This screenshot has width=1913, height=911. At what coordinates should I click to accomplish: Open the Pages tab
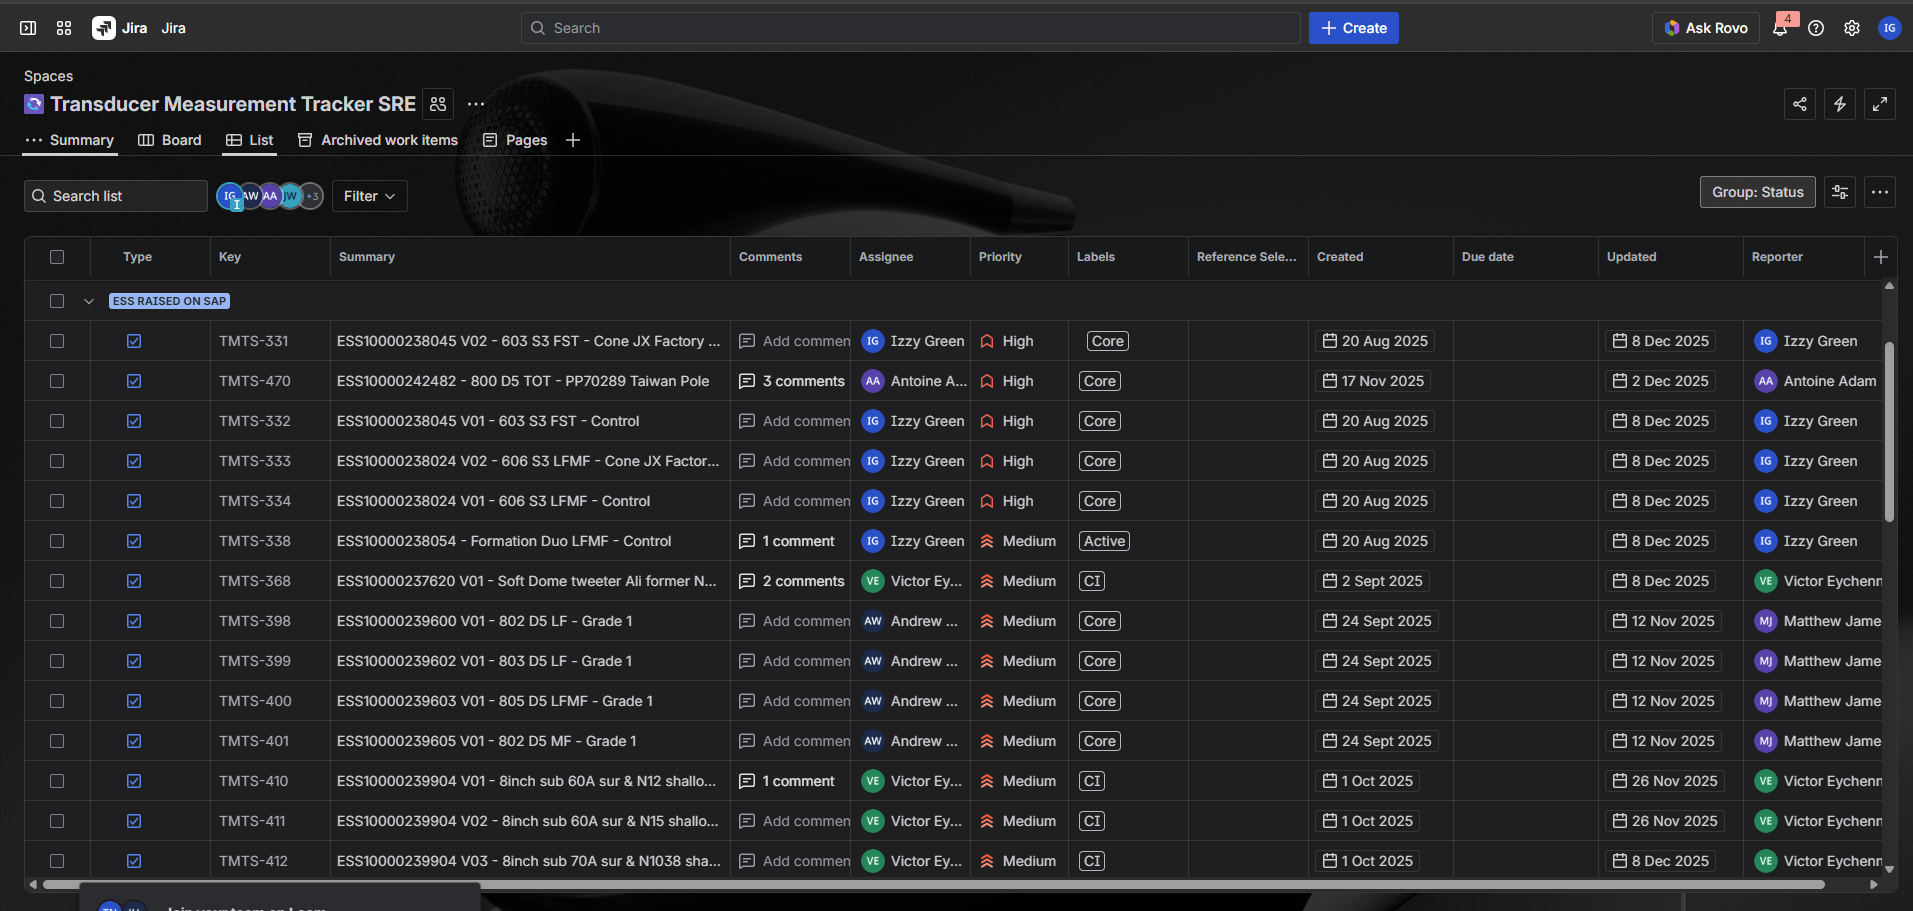[x=515, y=140]
